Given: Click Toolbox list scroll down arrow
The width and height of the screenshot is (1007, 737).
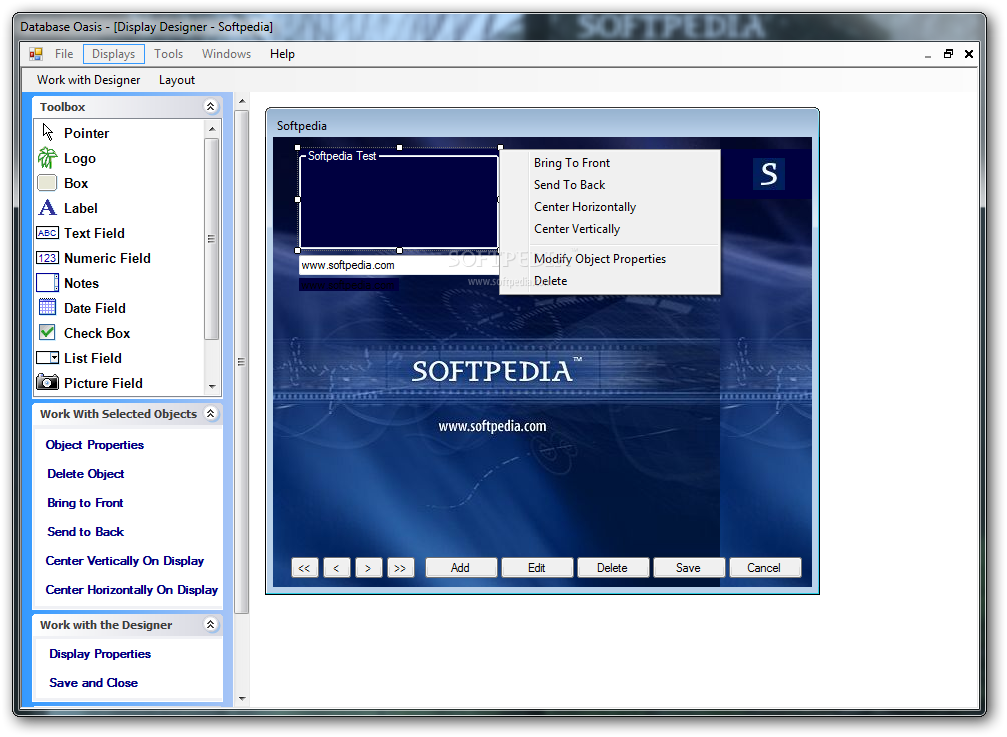Looking at the screenshot, I should [212, 387].
